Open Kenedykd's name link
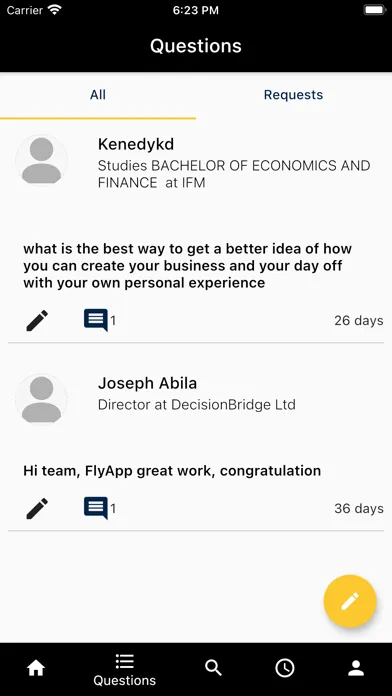Viewport: 392px width, 696px height. [136, 144]
